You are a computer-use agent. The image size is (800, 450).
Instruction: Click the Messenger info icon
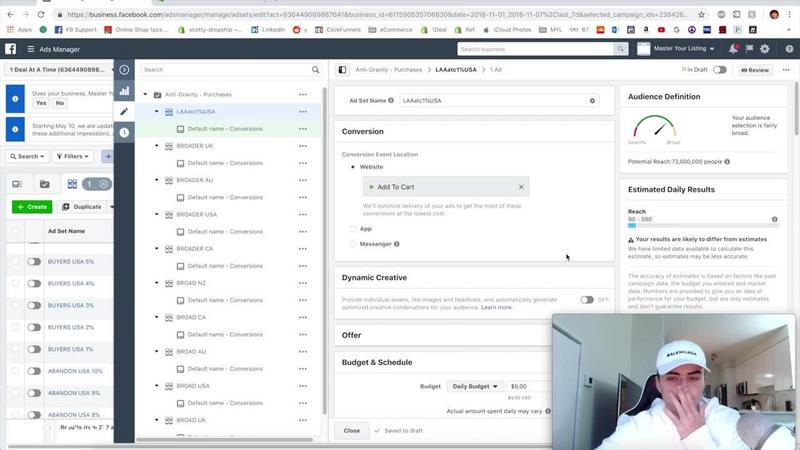(x=396, y=244)
